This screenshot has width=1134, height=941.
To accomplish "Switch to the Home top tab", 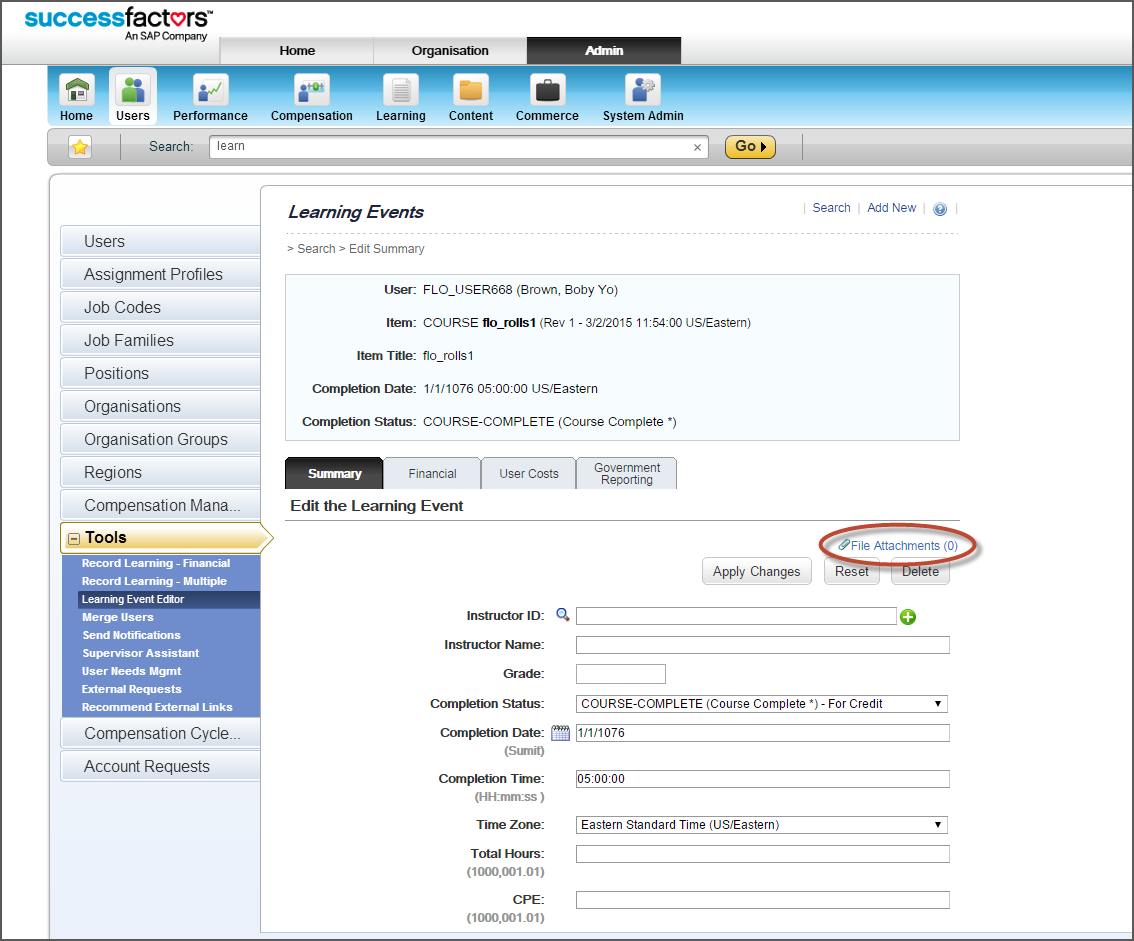I will click(x=297, y=51).
